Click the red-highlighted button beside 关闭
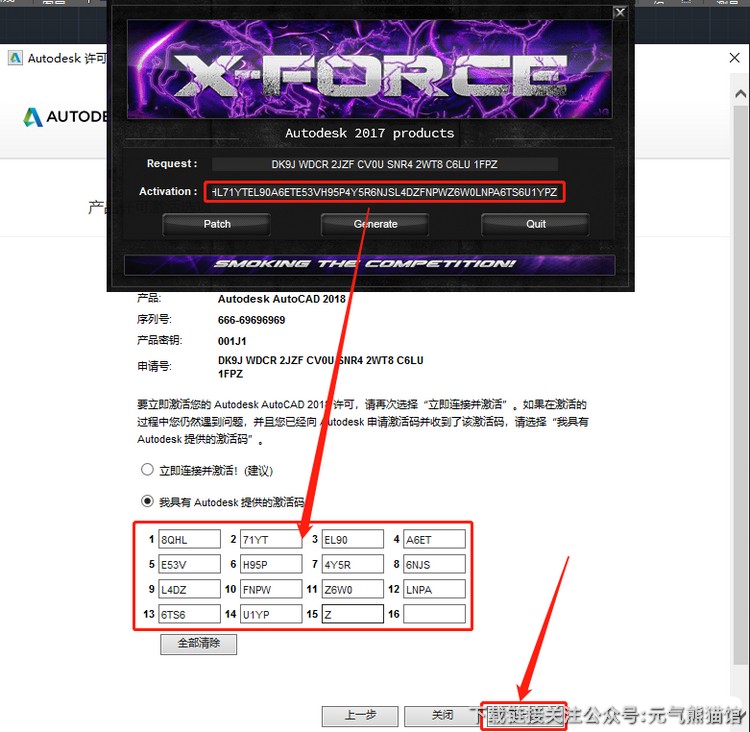 point(524,715)
